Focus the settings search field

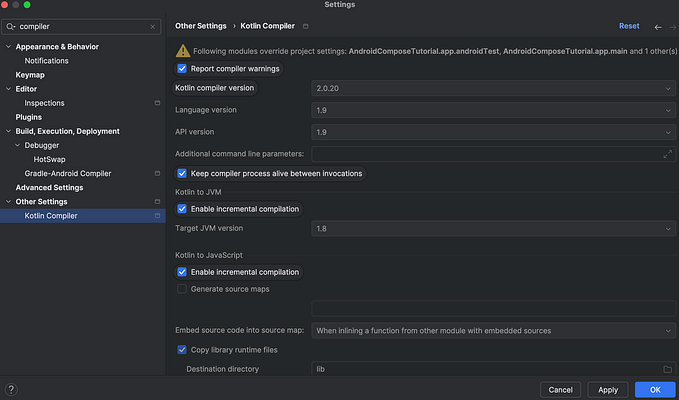pyautogui.click(x=81, y=26)
